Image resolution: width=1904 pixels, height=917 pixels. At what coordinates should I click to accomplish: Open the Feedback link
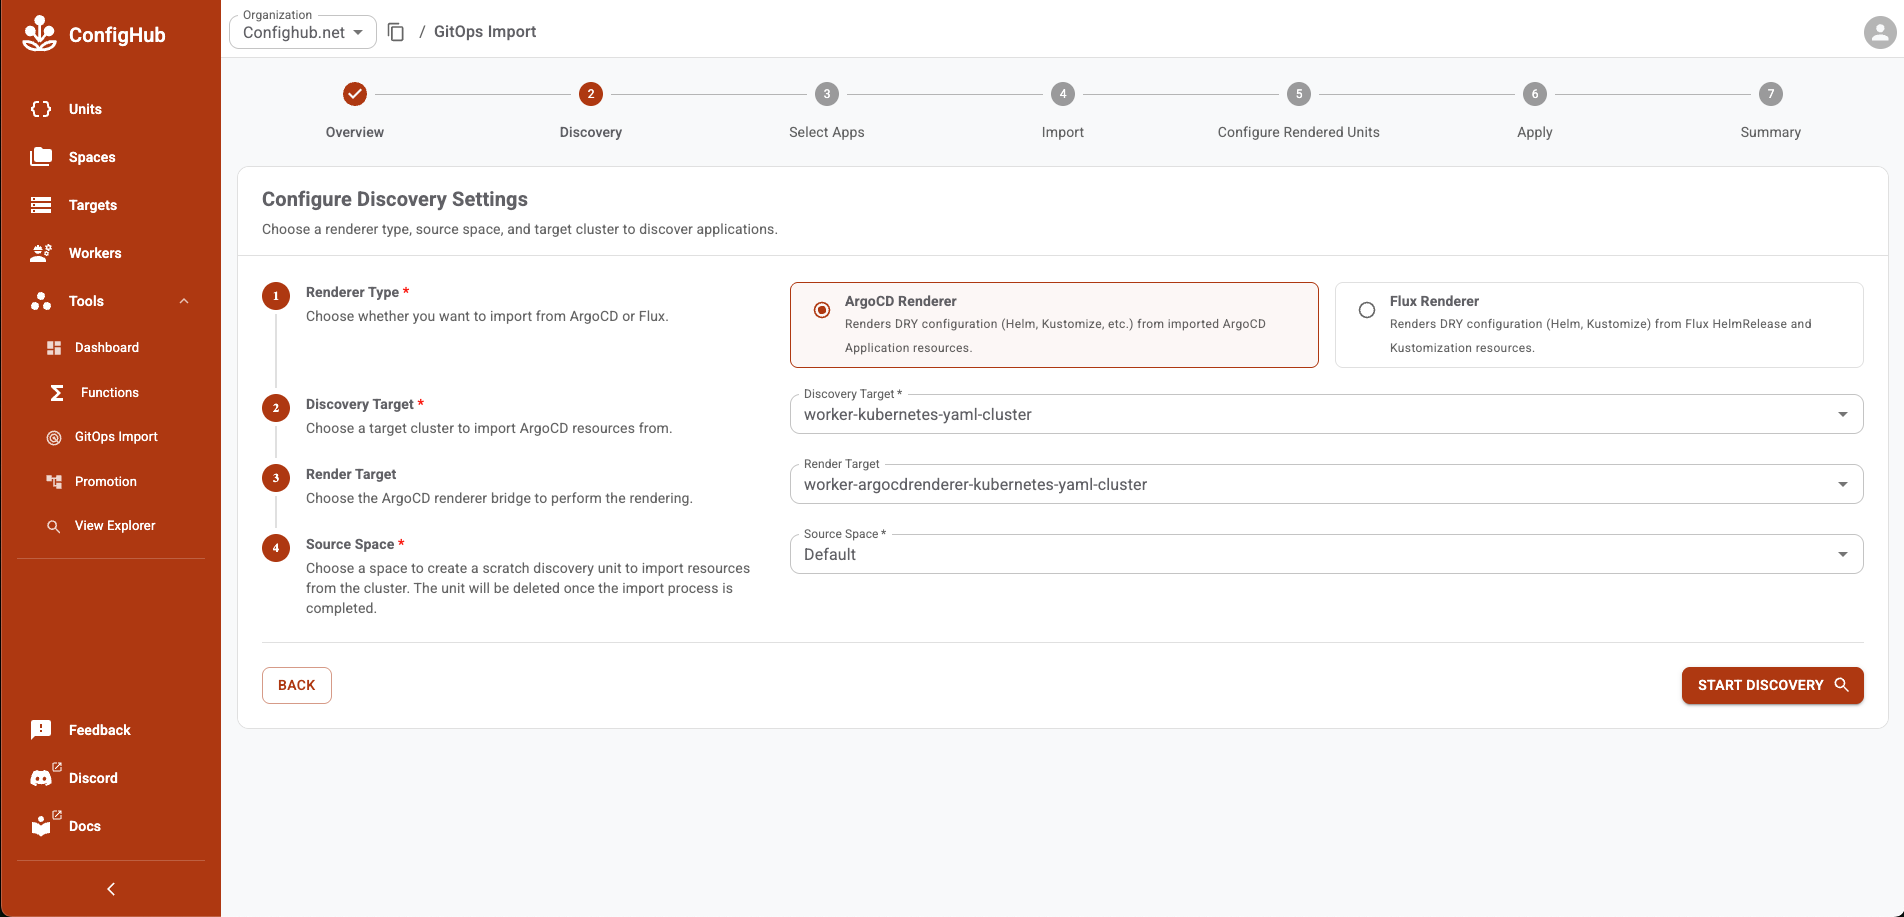tap(100, 730)
